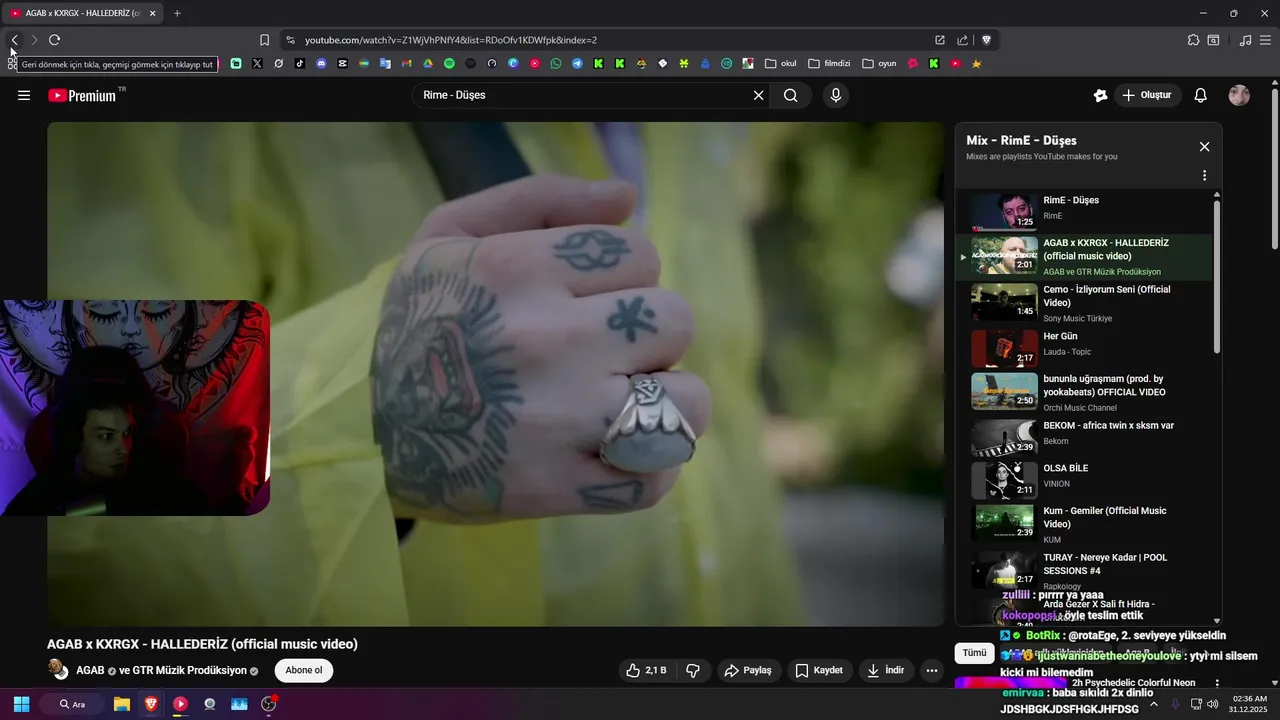Open a new browser tab

pos(177,13)
